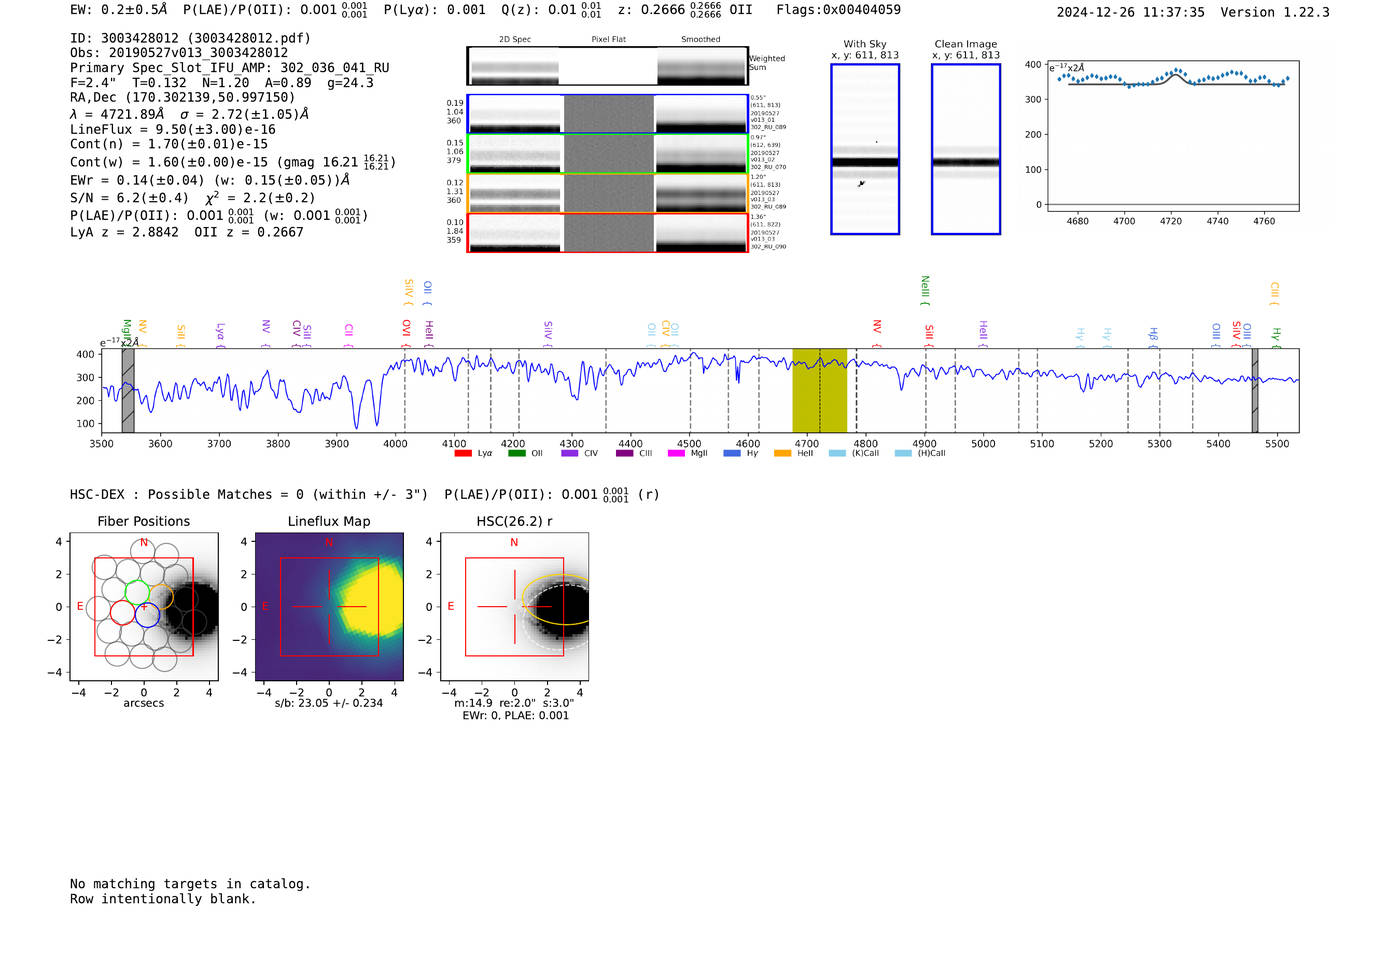Click the magenta MgII legend swatch
The width and height of the screenshot is (1400, 953).
(x=676, y=454)
